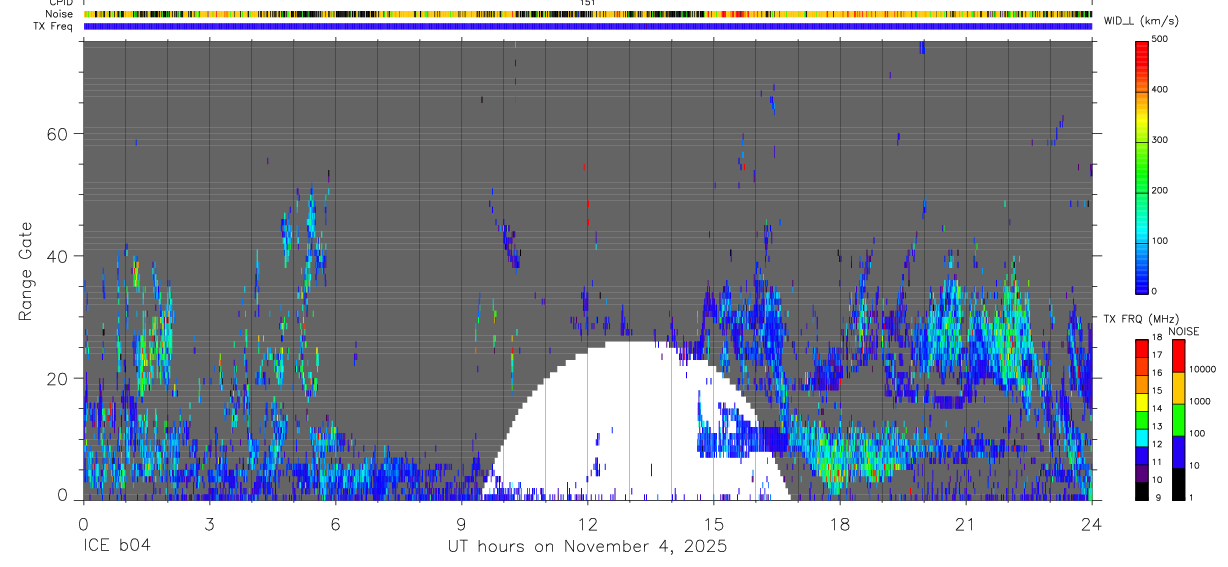Image resolution: width=1228 pixels, height=567 pixels.
Task: Click the Noise strip label at top left
Action: tap(59, 14)
